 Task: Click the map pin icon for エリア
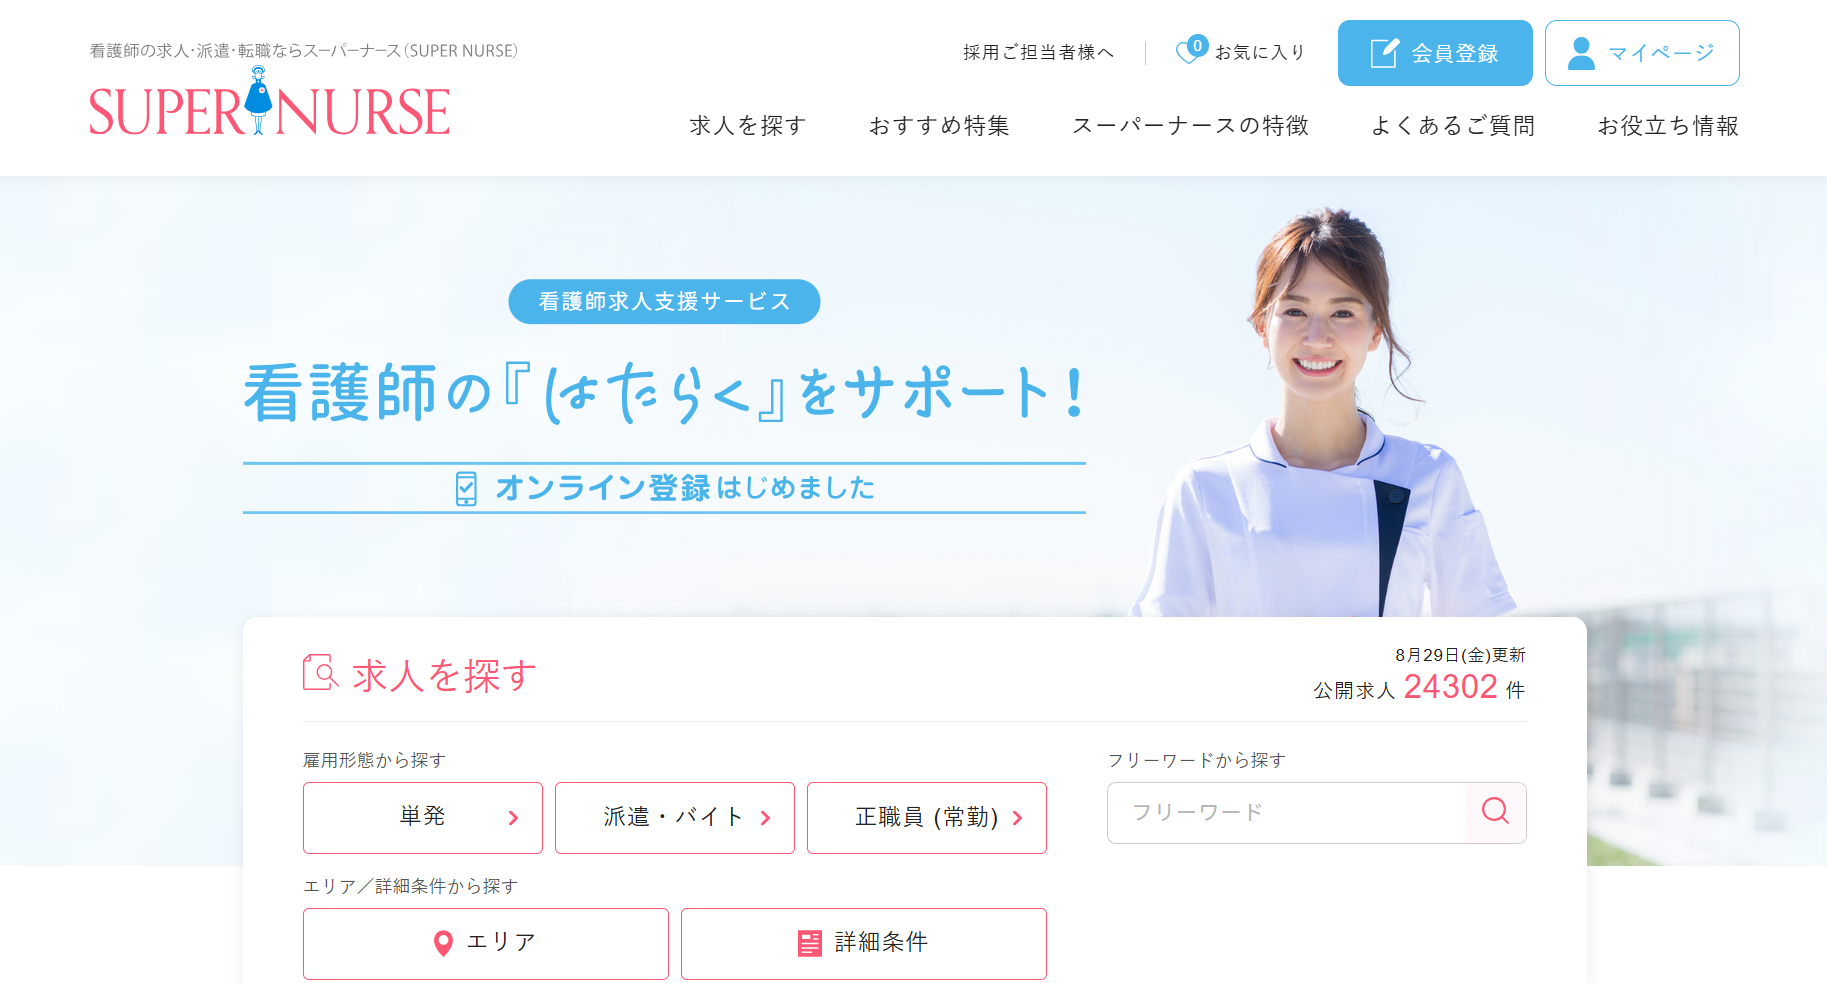pyautogui.click(x=443, y=943)
